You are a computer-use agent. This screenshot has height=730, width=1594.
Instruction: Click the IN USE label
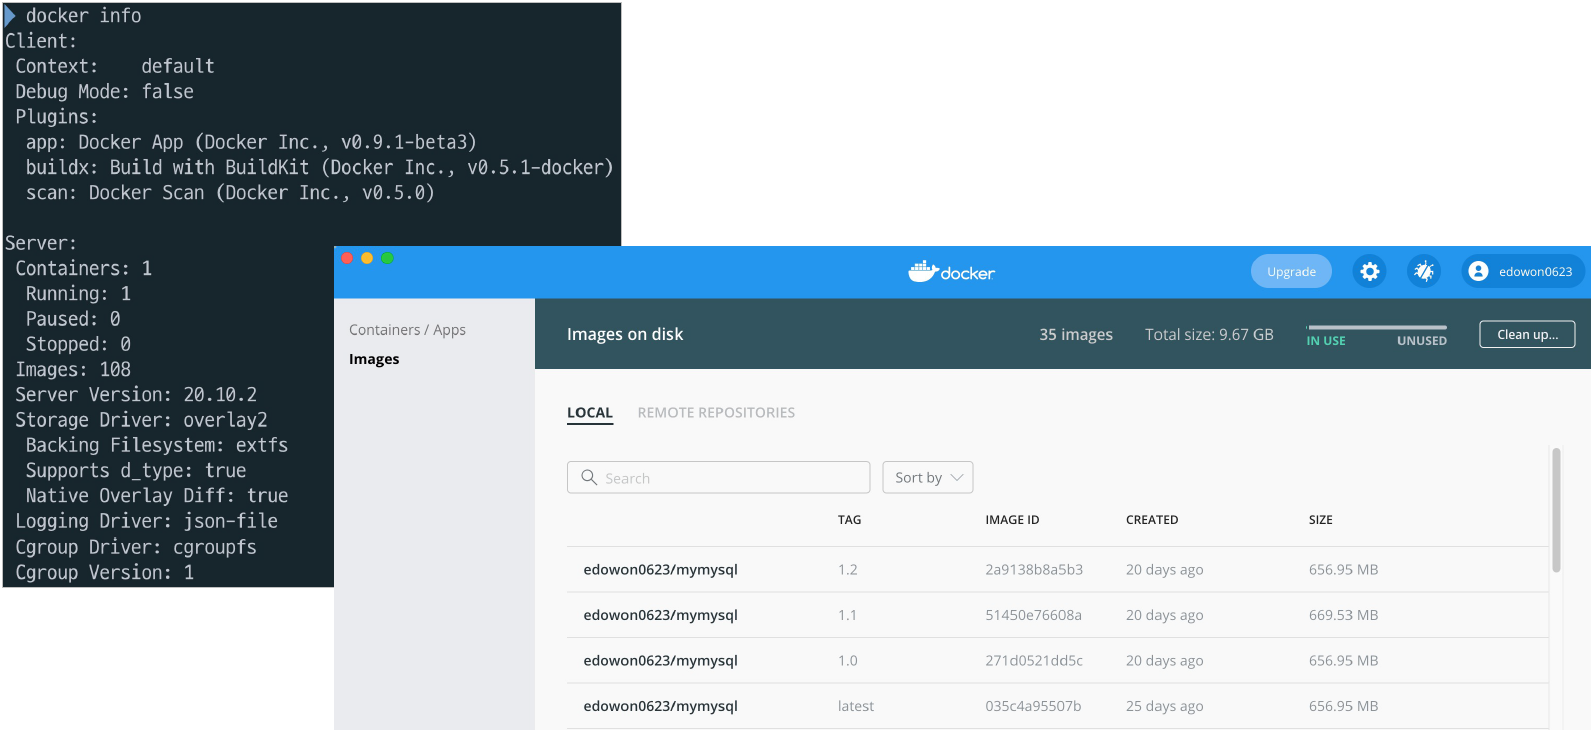pos(1326,341)
